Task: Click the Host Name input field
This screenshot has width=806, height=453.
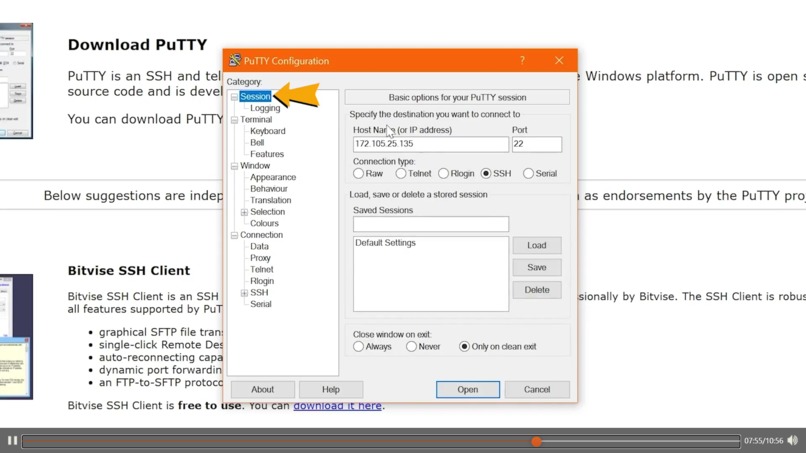Action: point(431,144)
